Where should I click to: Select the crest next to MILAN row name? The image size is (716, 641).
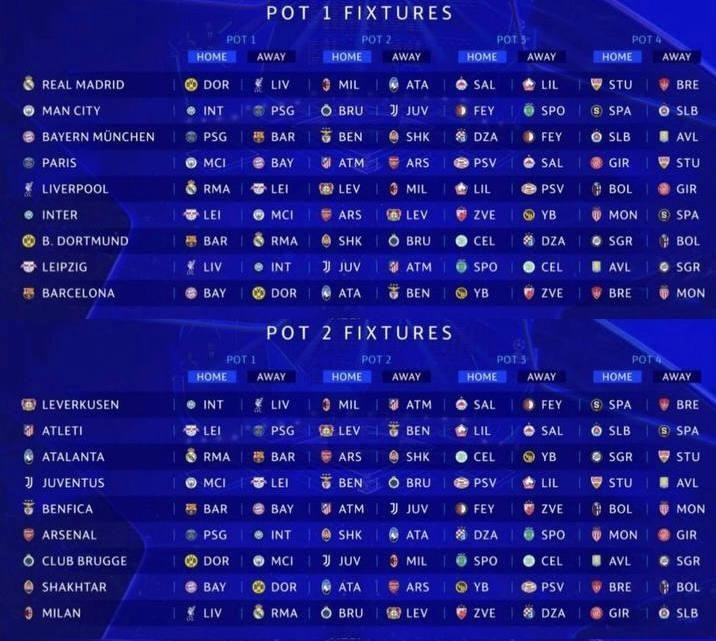[28, 613]
